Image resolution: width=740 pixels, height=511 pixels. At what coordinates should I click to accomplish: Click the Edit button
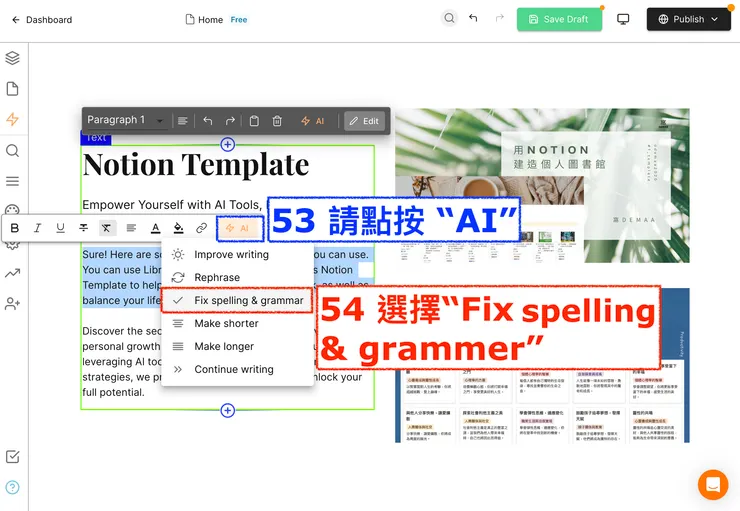pyautogui.click(x=364, y=121)
